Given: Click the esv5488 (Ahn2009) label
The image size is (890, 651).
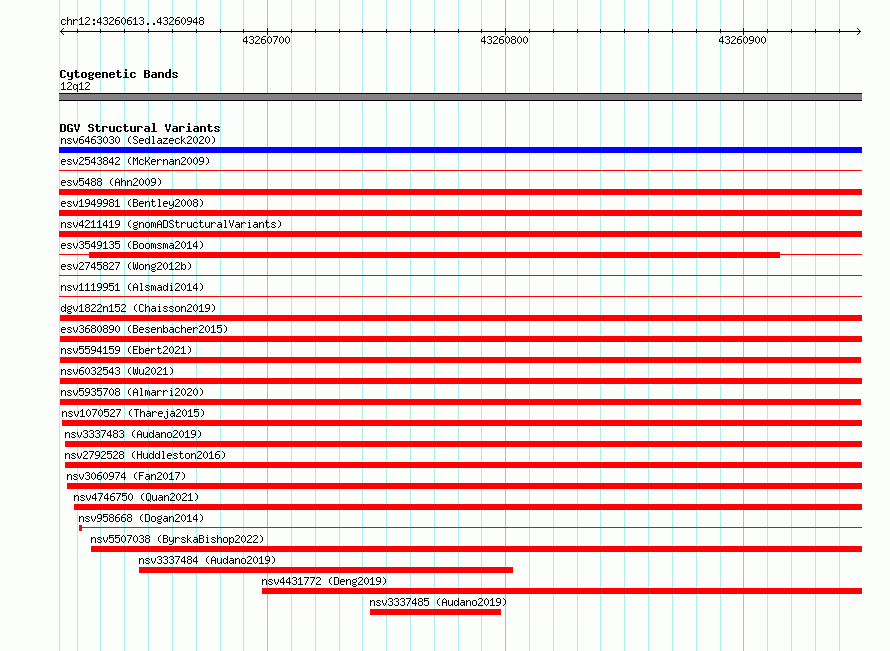Looking at the screenshot, I should [111, 182].
